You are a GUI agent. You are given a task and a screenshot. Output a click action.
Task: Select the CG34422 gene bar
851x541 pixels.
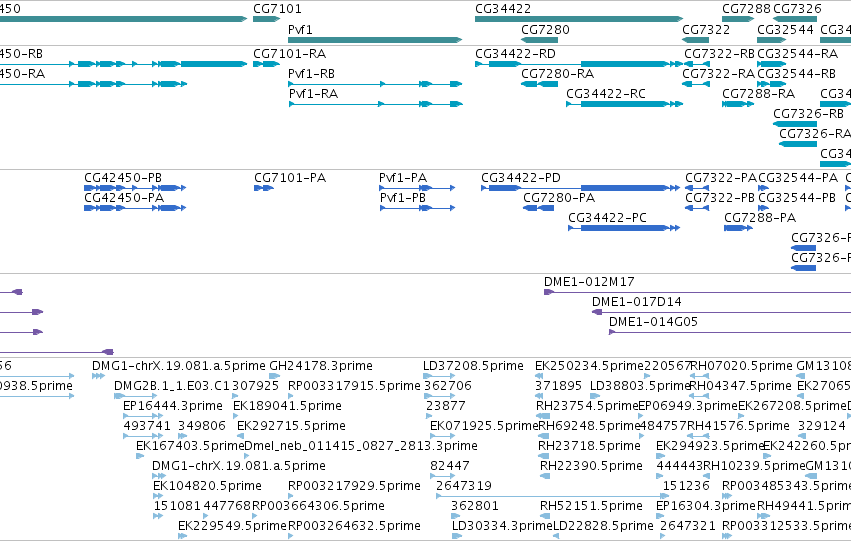click(x=579, y=19)
